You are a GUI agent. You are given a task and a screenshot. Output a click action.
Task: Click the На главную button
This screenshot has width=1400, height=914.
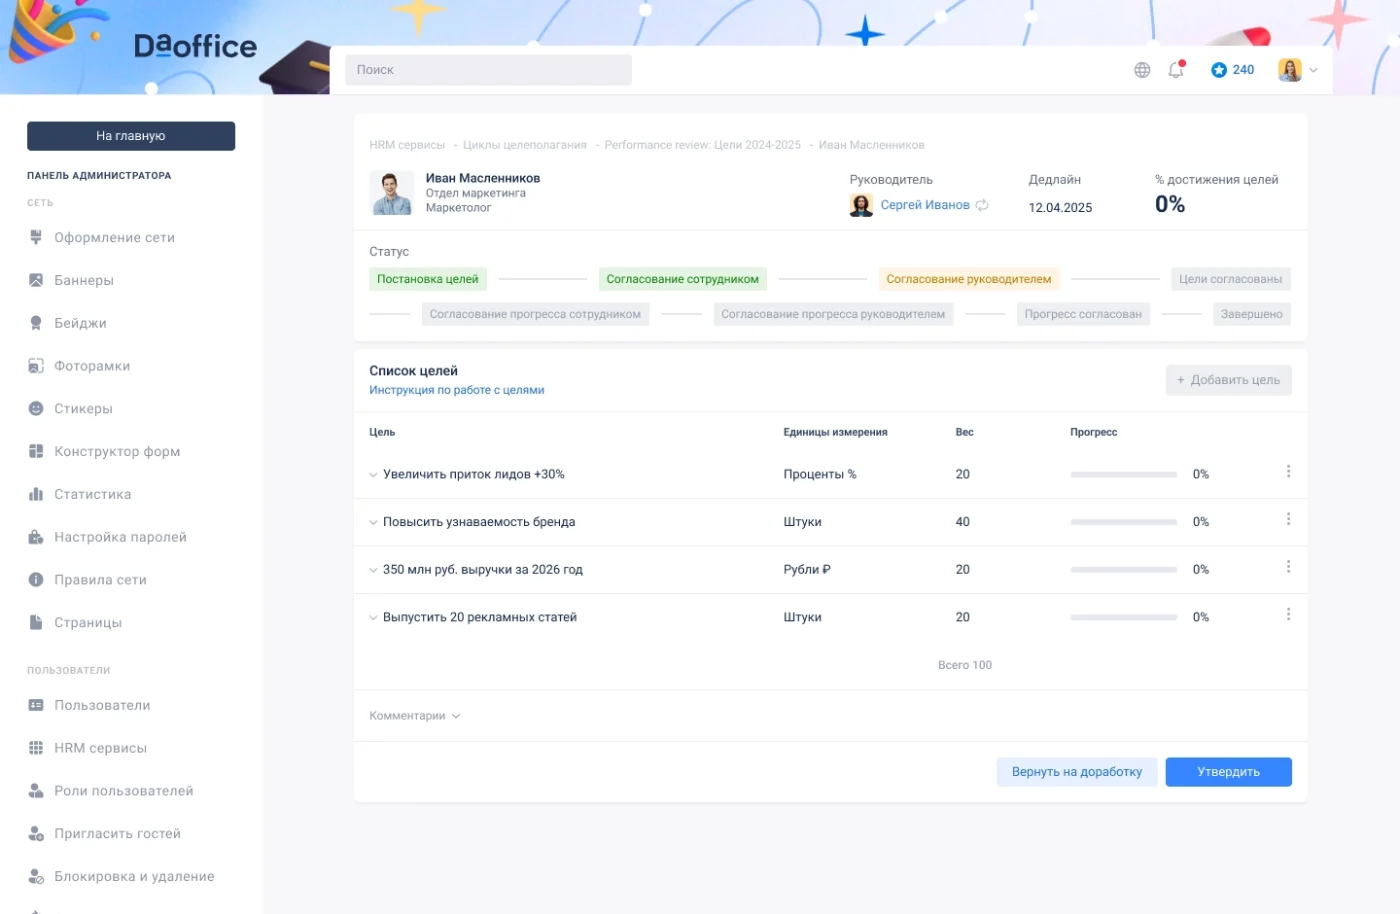(131, 136)
